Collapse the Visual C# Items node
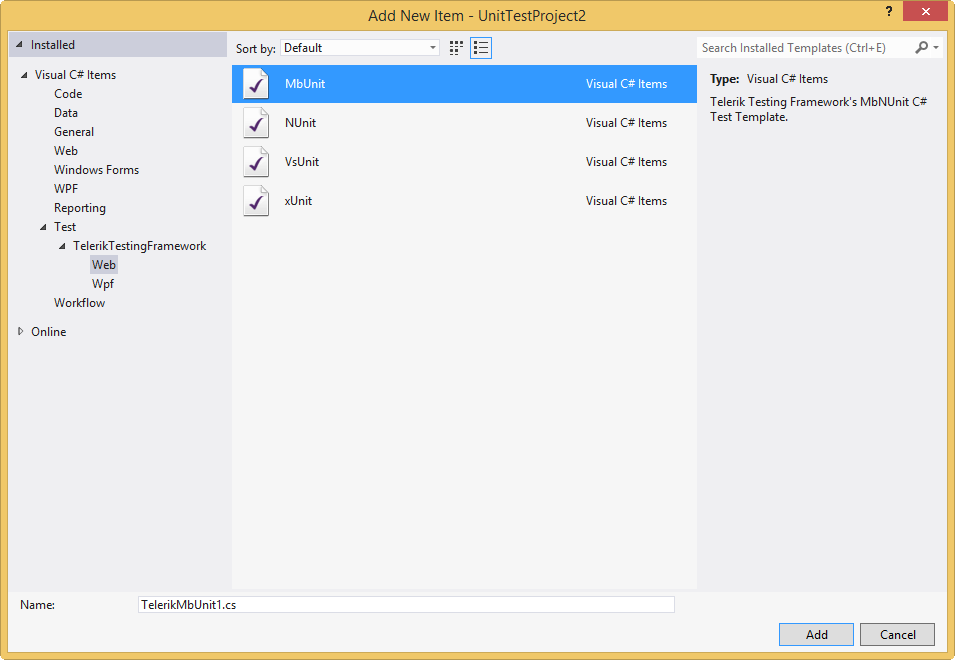The image size is (955, 660). coord(24,75)
